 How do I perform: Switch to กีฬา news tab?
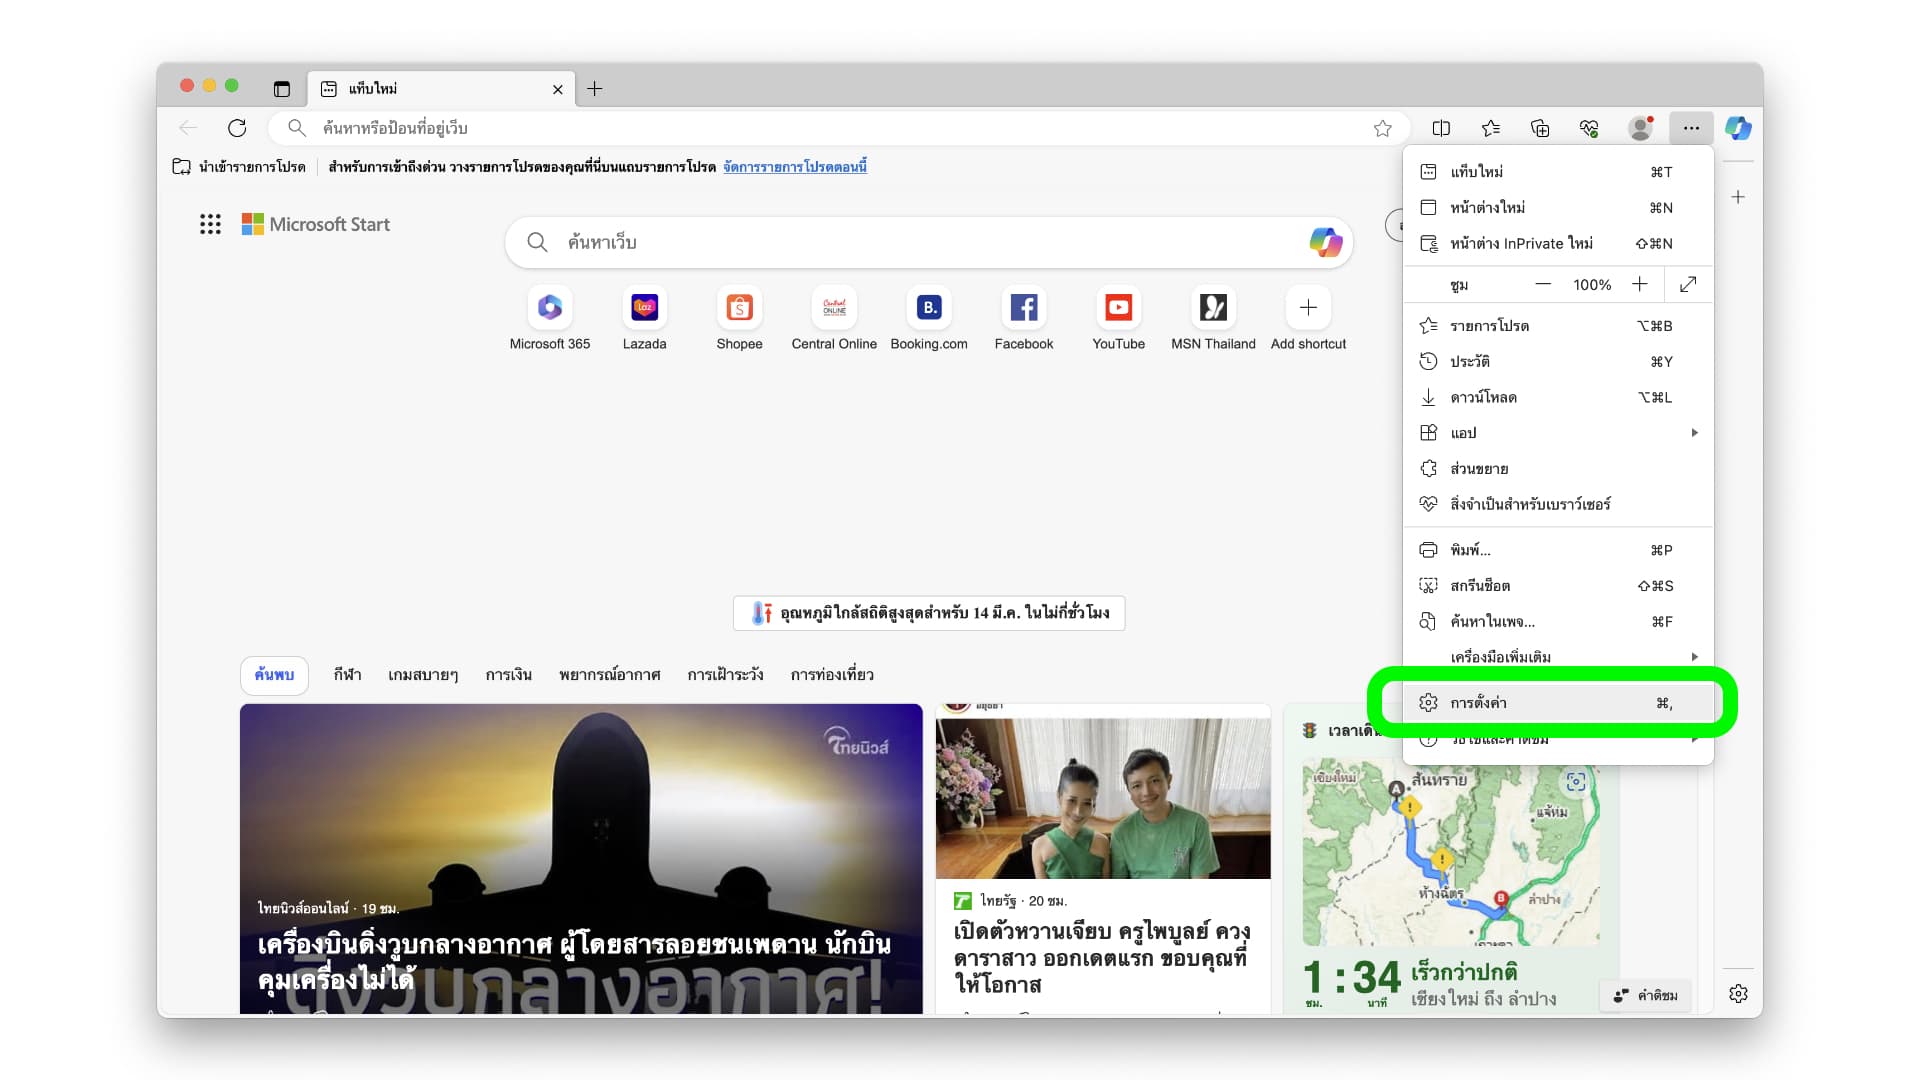347,675
